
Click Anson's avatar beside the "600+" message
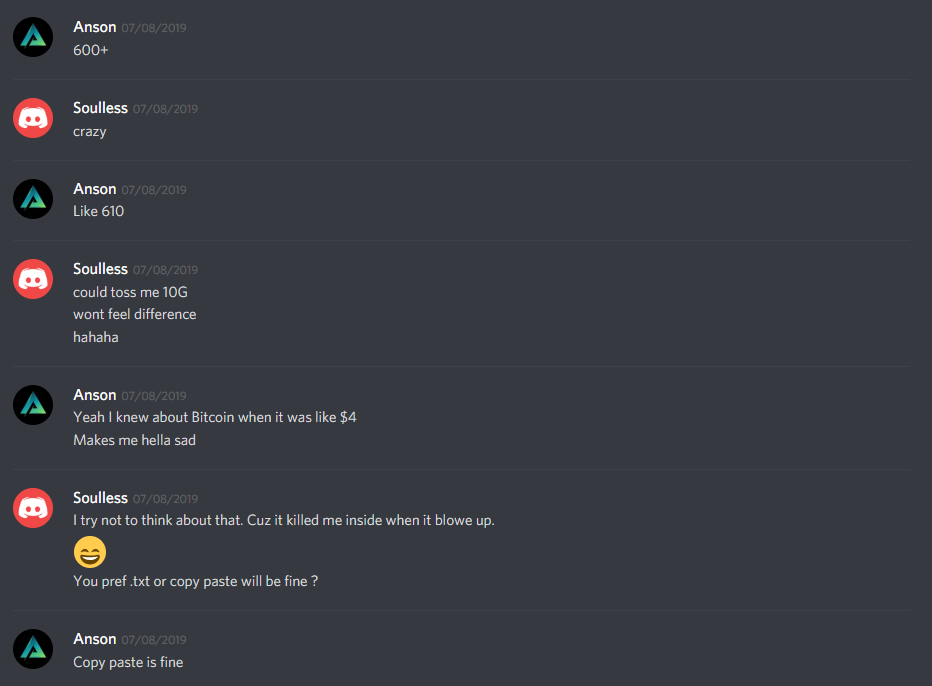pyautogui.click(x=33, y=37)
